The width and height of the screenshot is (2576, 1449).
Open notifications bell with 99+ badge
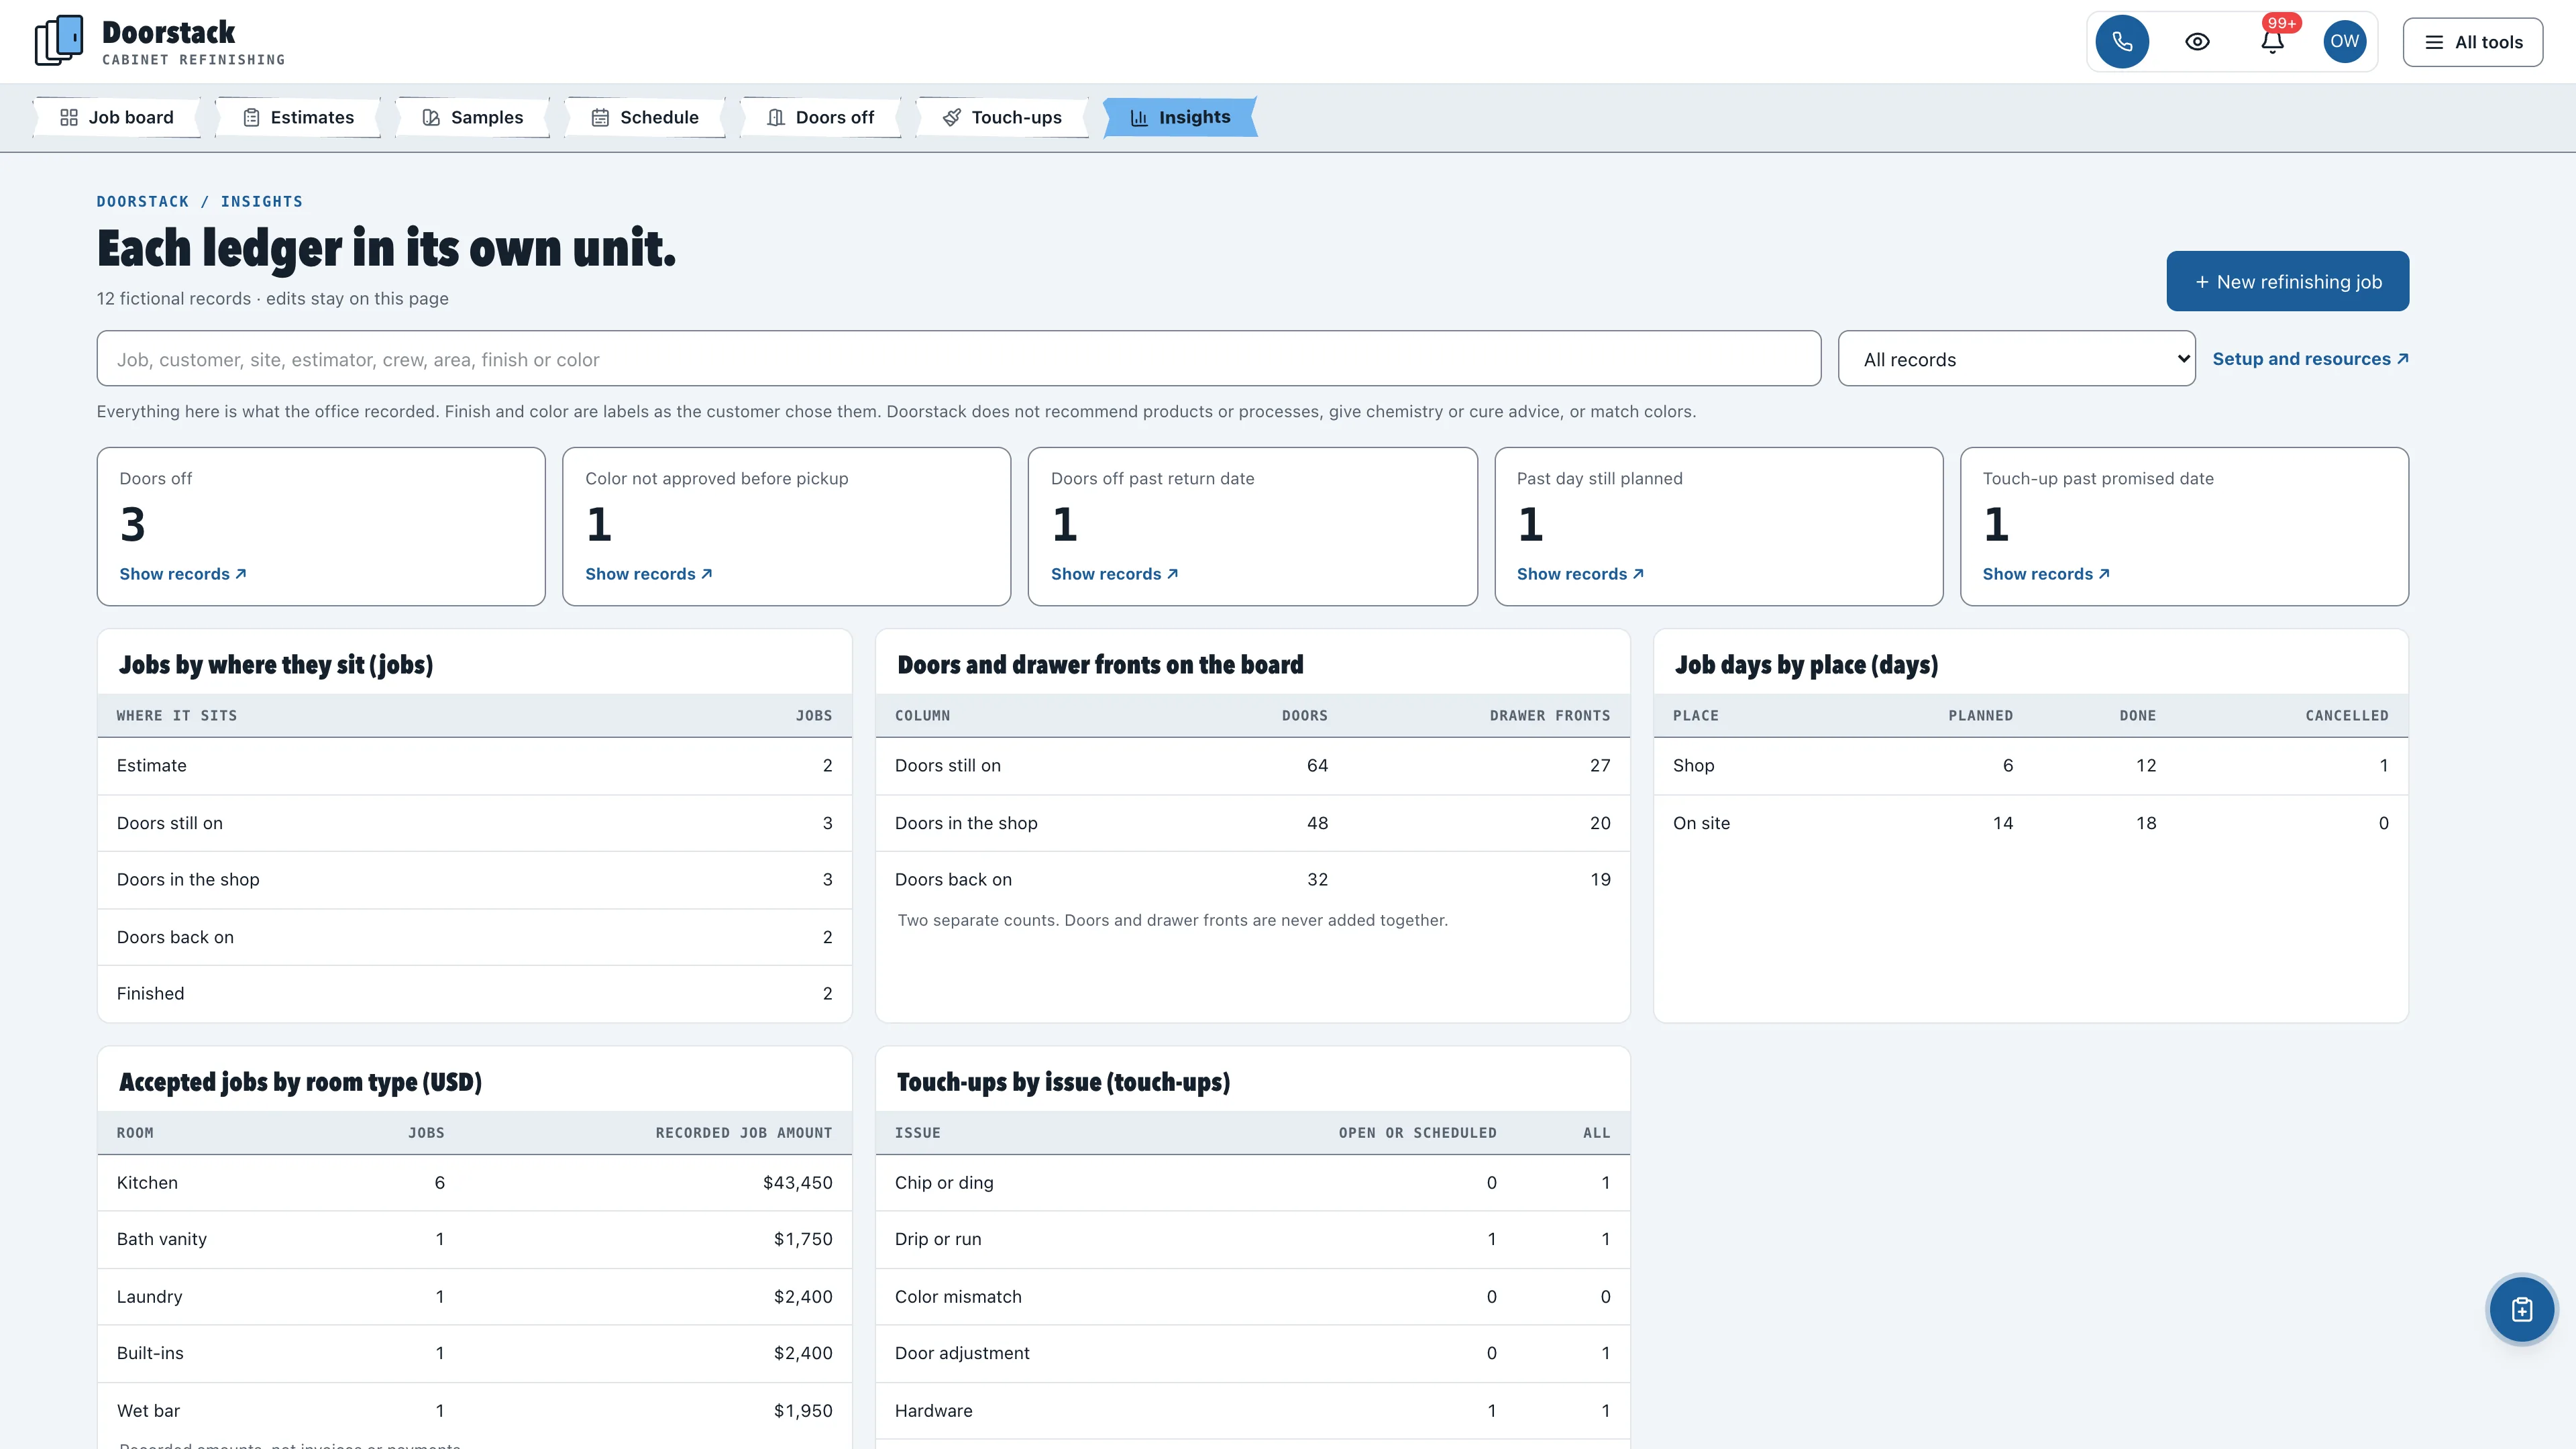pos(2272,42)
